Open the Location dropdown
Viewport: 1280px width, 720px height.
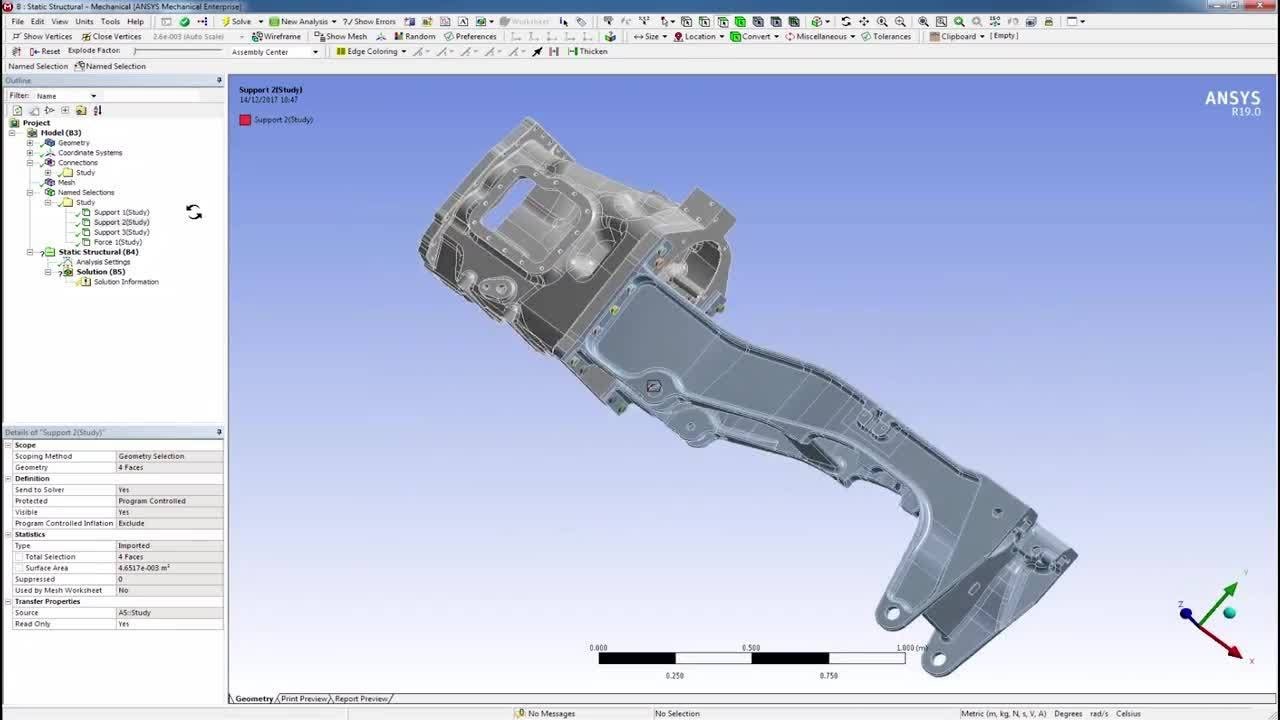pyautogui.click(x=697, y=36)
